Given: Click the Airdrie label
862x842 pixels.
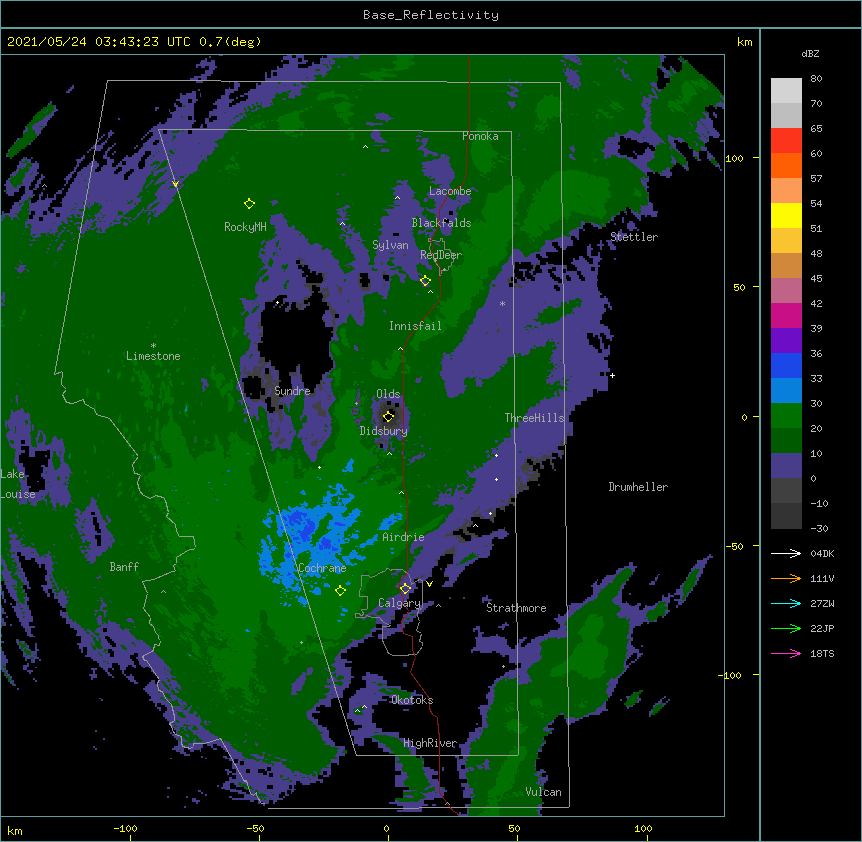Looking at the screenshot, I should tap(403, 537).
